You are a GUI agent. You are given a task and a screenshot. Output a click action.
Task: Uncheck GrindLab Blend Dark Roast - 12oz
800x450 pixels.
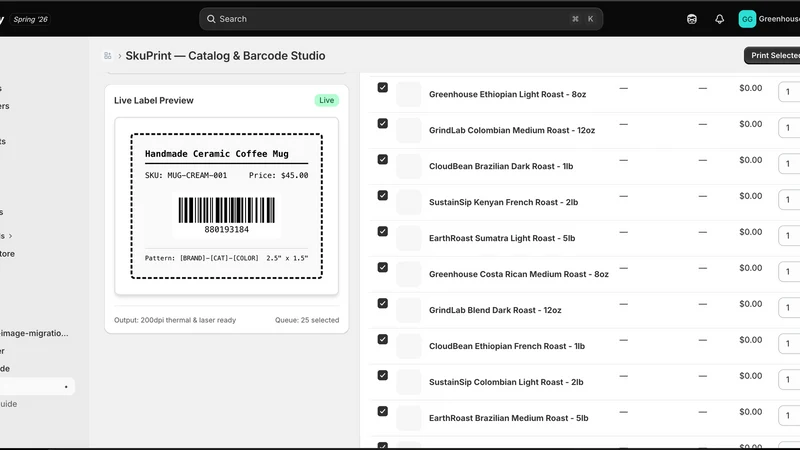point(383,304)
